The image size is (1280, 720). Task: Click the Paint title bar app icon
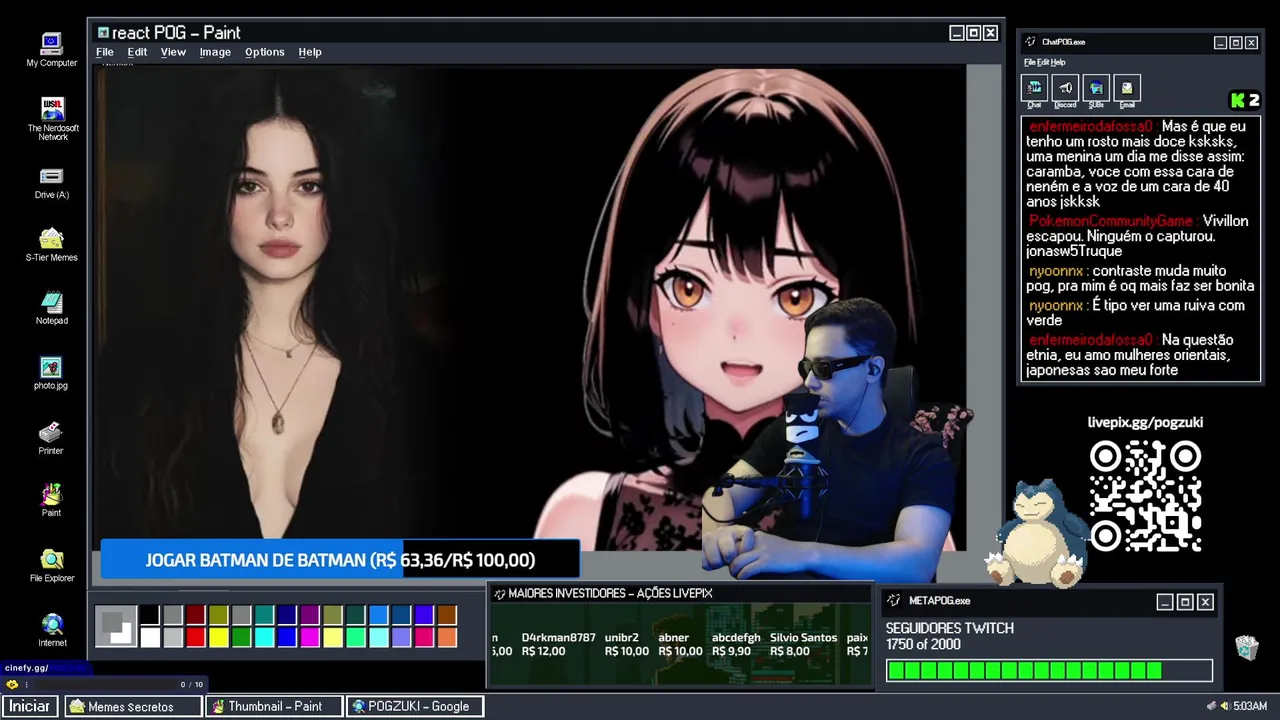(x=103, y=33)
